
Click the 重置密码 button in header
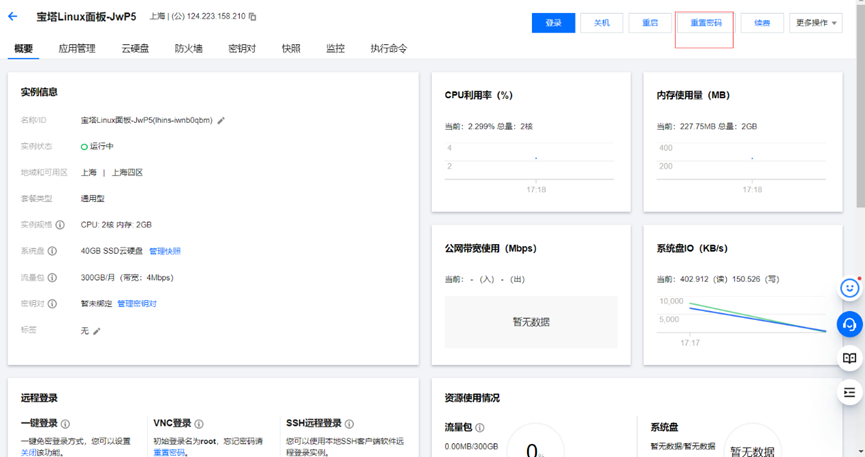(706, 23)
